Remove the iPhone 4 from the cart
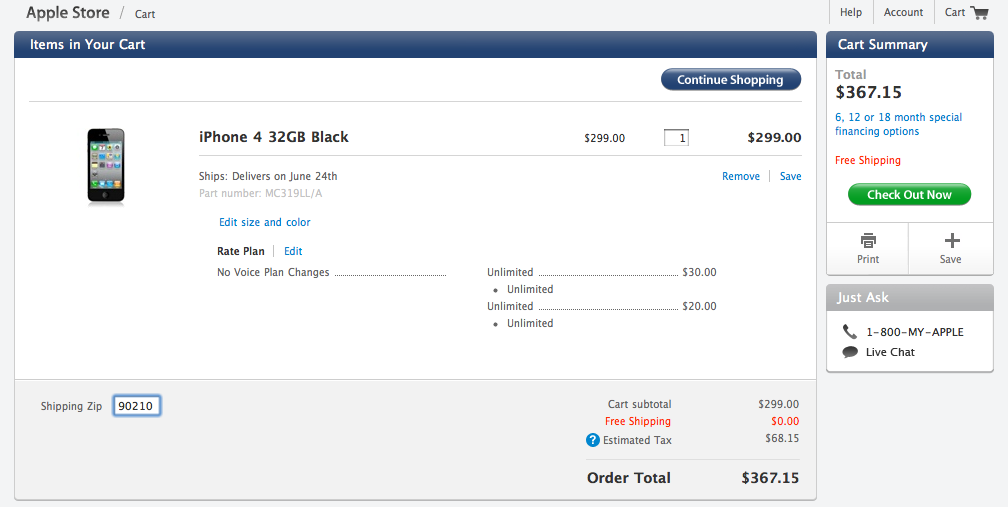The image size is (1008, 507). (741, 176)
